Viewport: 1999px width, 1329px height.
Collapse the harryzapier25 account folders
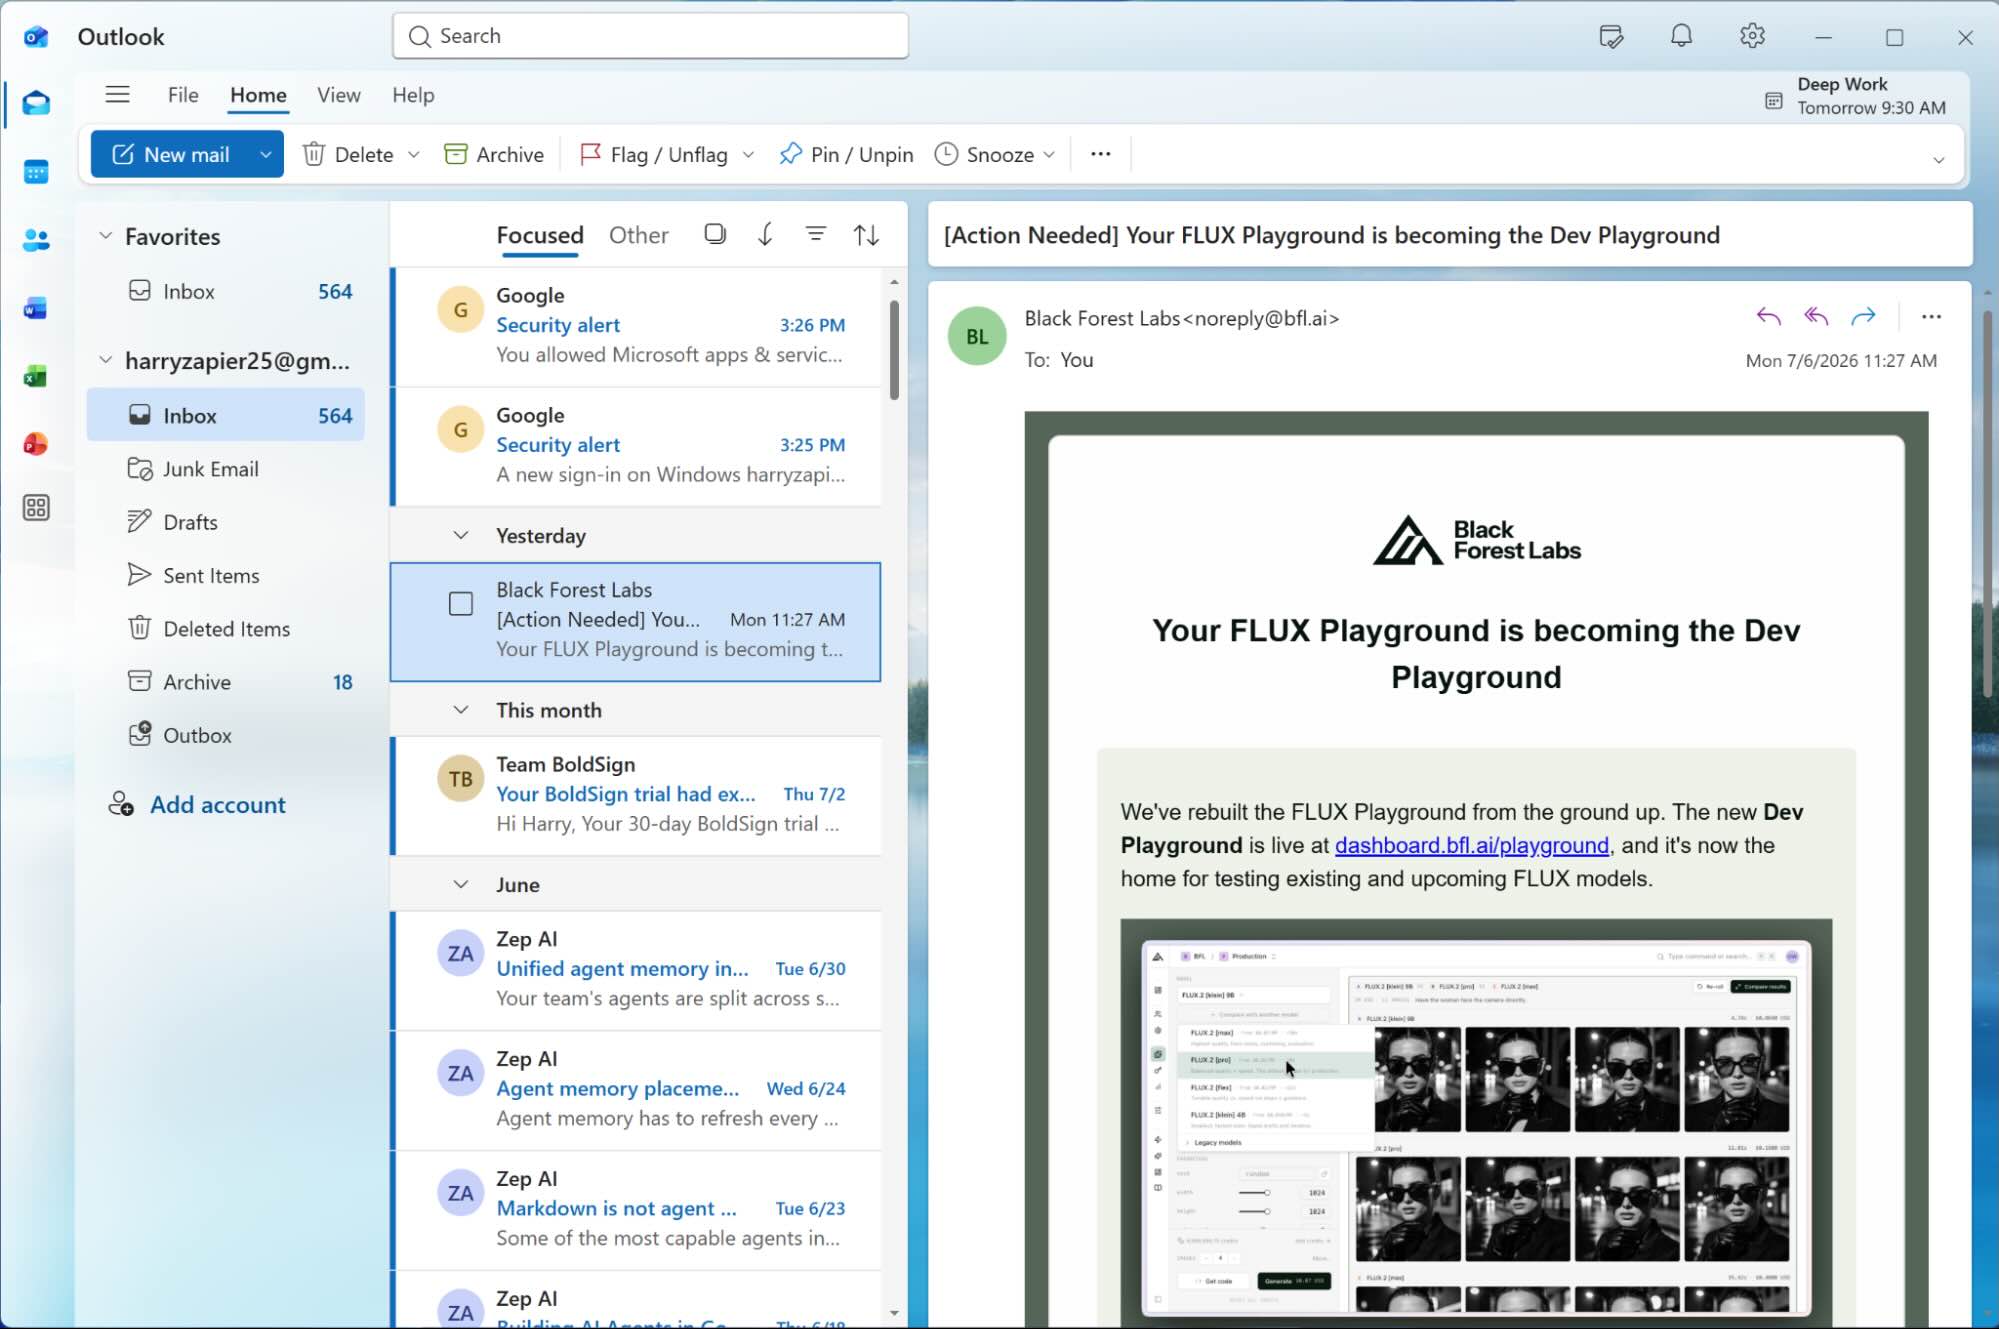(105, 360)
